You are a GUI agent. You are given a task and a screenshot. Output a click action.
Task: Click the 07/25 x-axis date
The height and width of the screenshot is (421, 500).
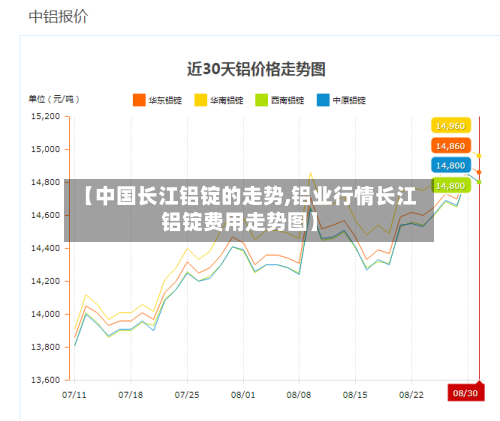point(187,395)
